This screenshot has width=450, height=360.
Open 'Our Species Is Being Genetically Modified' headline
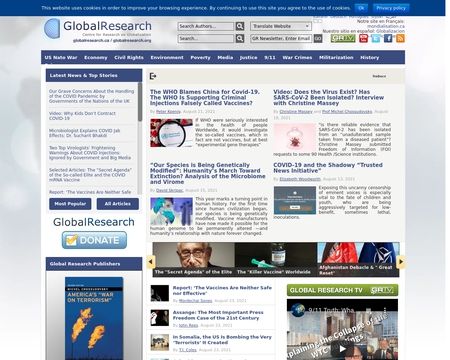coord(208,173)
